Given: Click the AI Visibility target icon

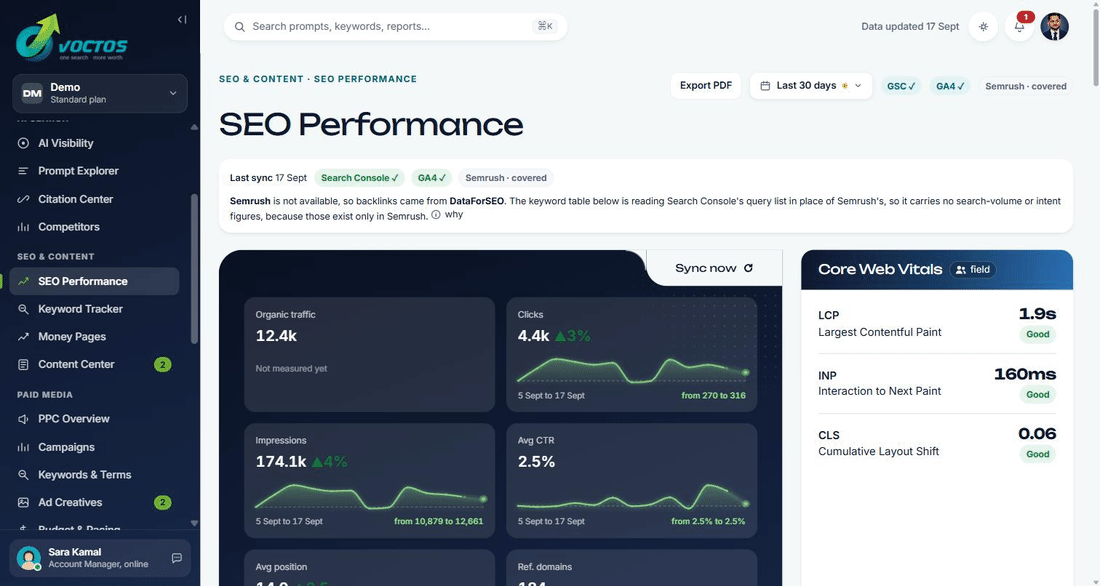Looking at the screenshot, I should [23, 143].
